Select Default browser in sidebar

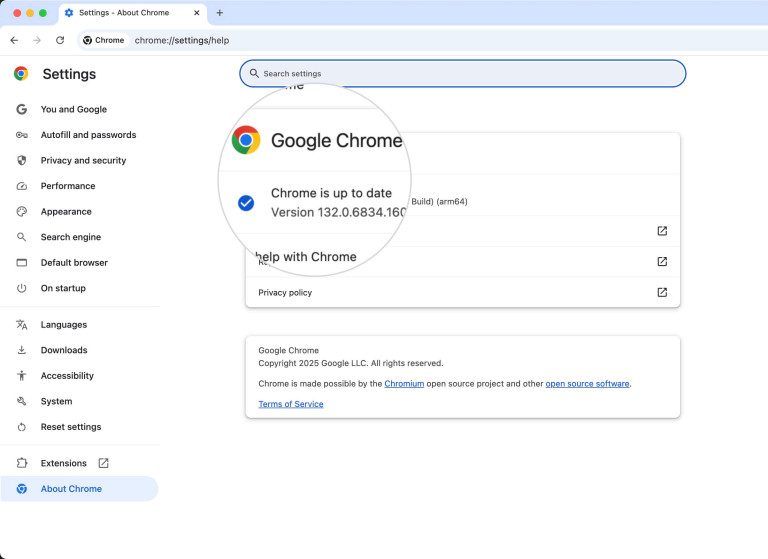pyautogui.click(x=74, y=263)
